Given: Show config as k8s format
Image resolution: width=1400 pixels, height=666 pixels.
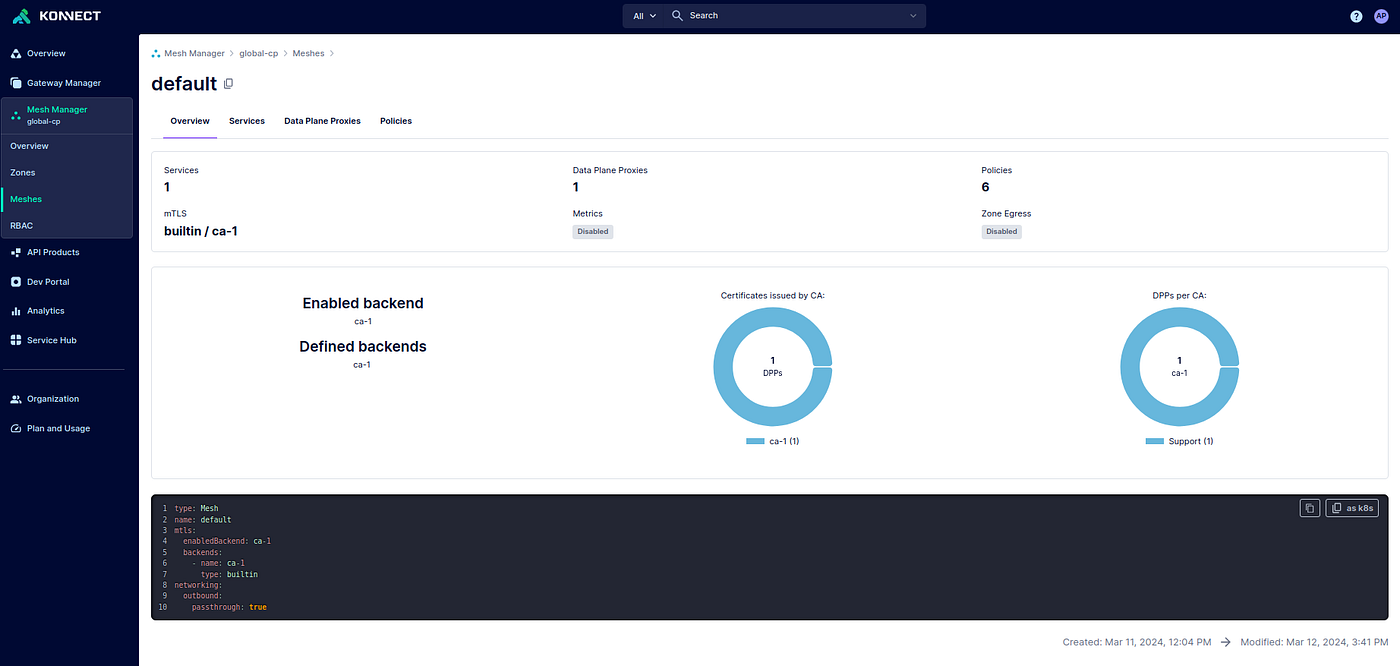Looking at the screenshot, I should [x=1353, y=508].
